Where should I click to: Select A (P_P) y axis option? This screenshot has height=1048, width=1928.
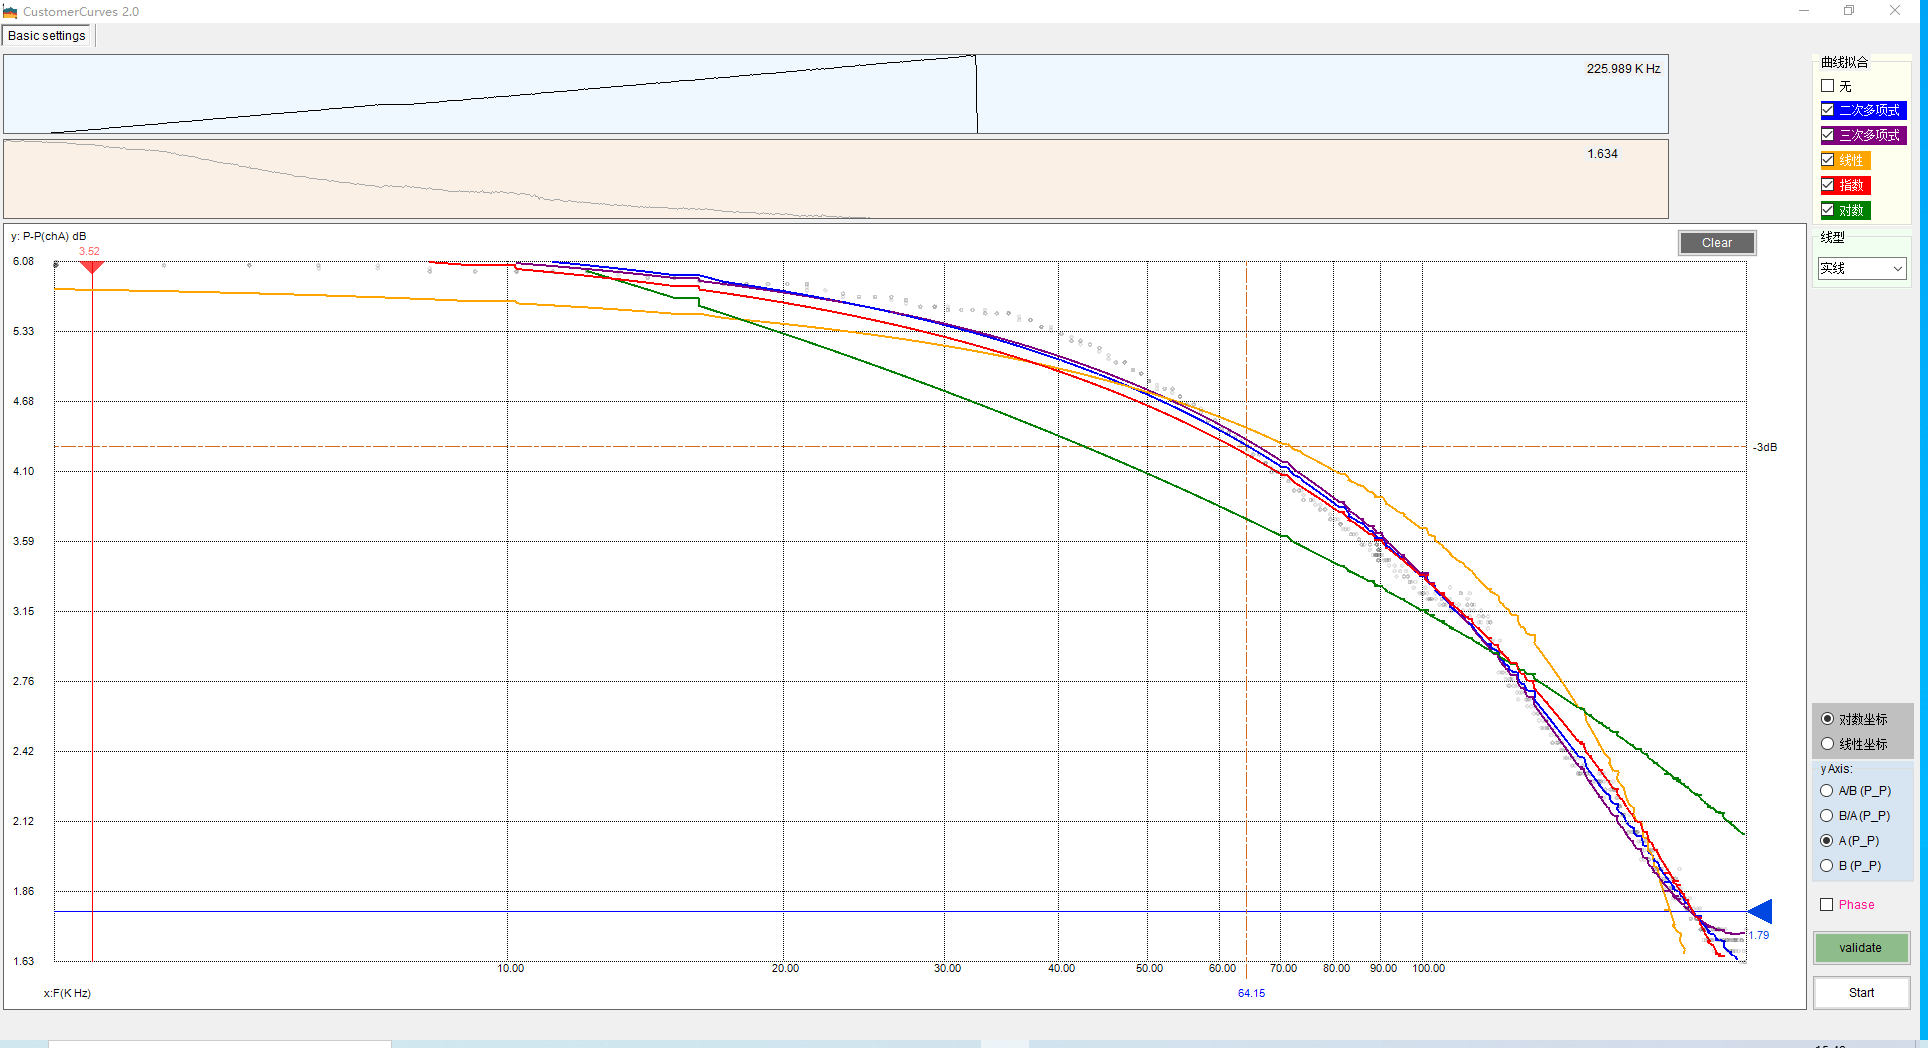1827,841
